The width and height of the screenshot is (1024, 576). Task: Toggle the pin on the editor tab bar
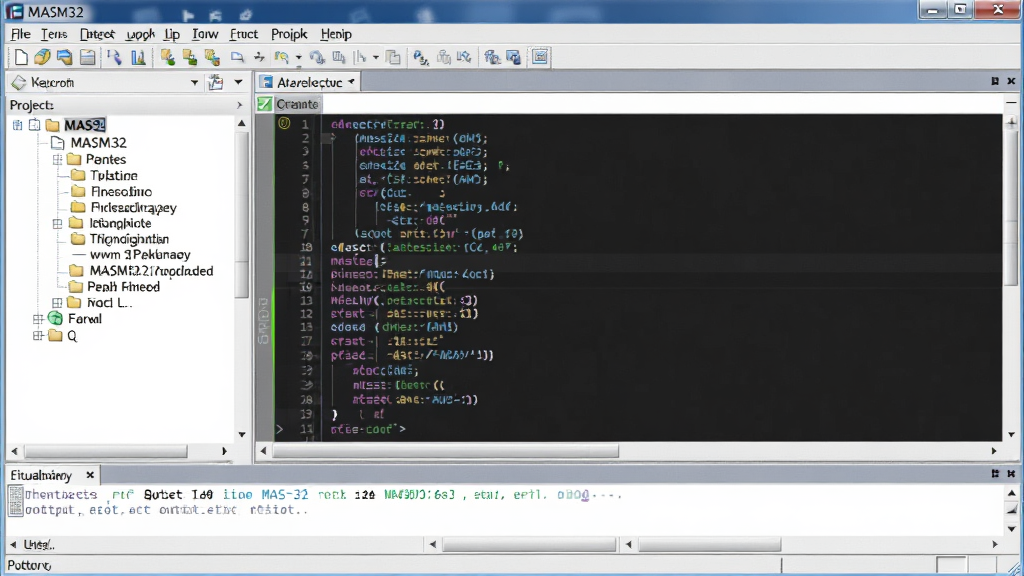(995, 81)
